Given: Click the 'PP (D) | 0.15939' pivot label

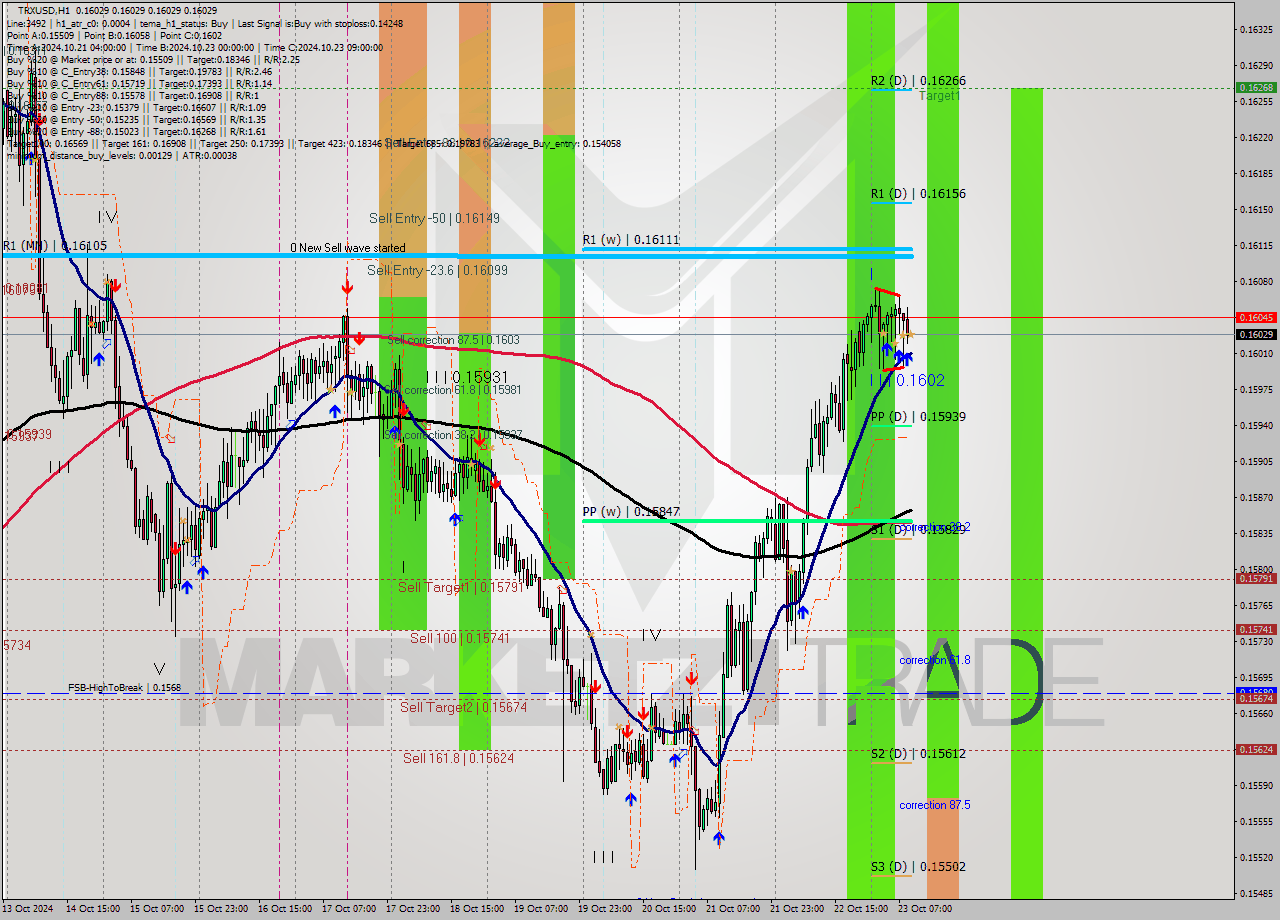Looking at the screenshot, I should click(918, 417).
